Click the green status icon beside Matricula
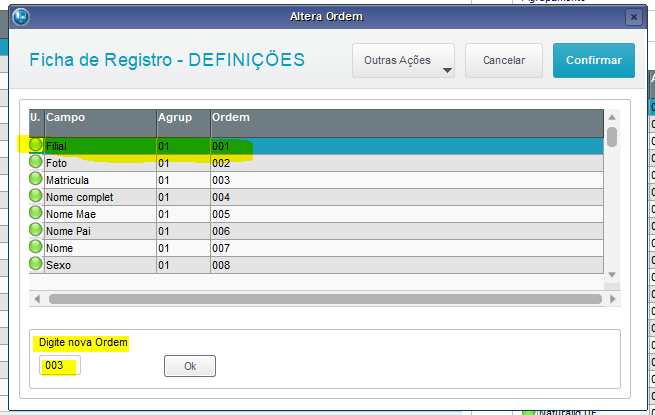Viewport: 655px width, 415px height. pos(36,178)
